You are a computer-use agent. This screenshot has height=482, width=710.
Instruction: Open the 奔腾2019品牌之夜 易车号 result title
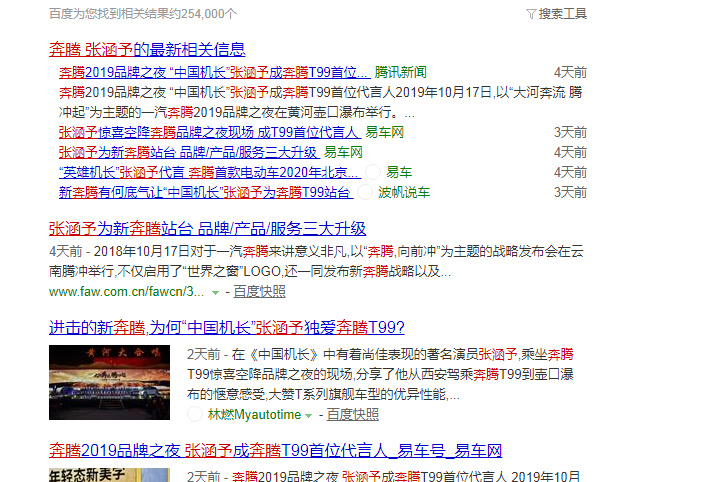click(275, 449)
